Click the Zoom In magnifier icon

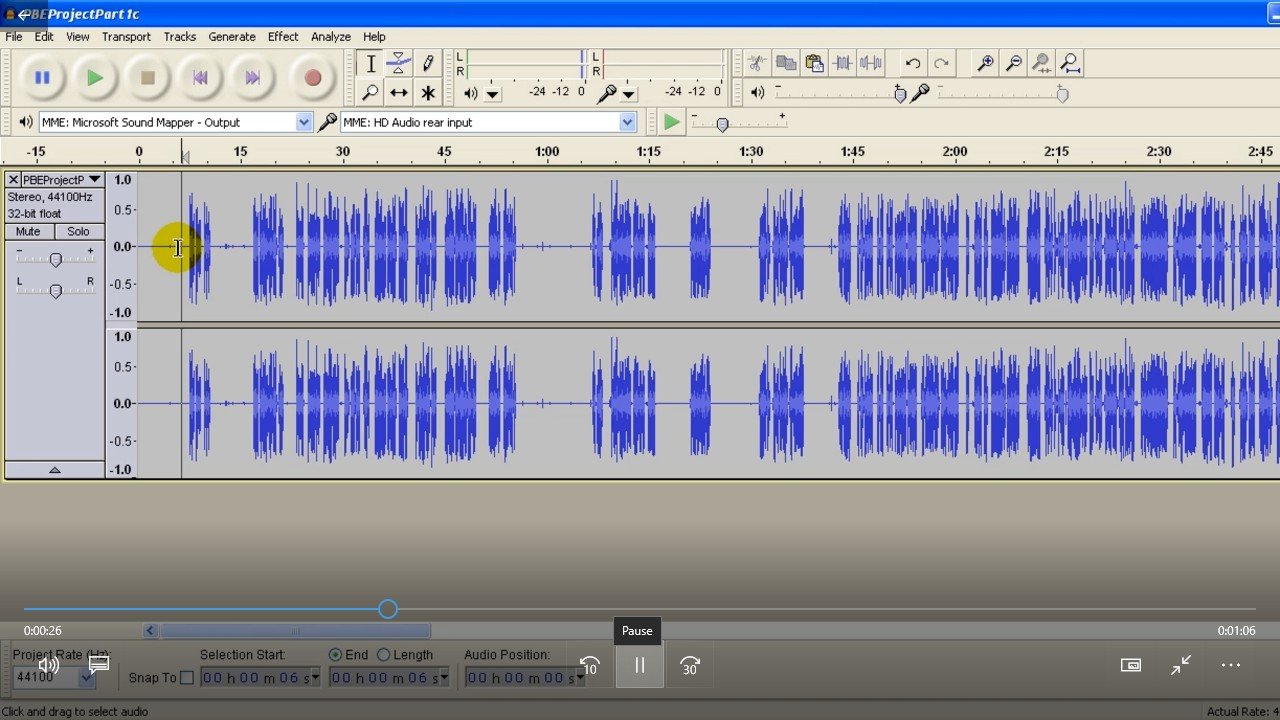click(x=985, y=63)
